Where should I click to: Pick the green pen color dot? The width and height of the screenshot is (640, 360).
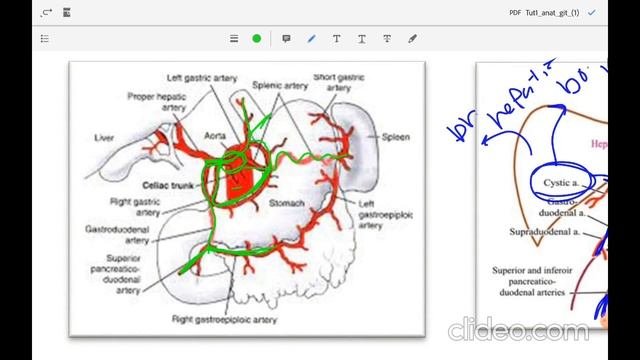click(x=257, y=39)
